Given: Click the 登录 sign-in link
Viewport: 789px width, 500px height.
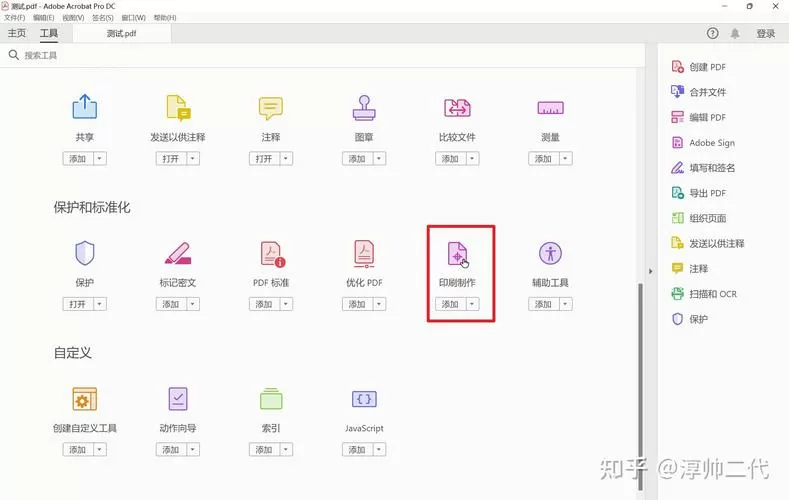Looking at the screenshot, I should click(766, 33).
